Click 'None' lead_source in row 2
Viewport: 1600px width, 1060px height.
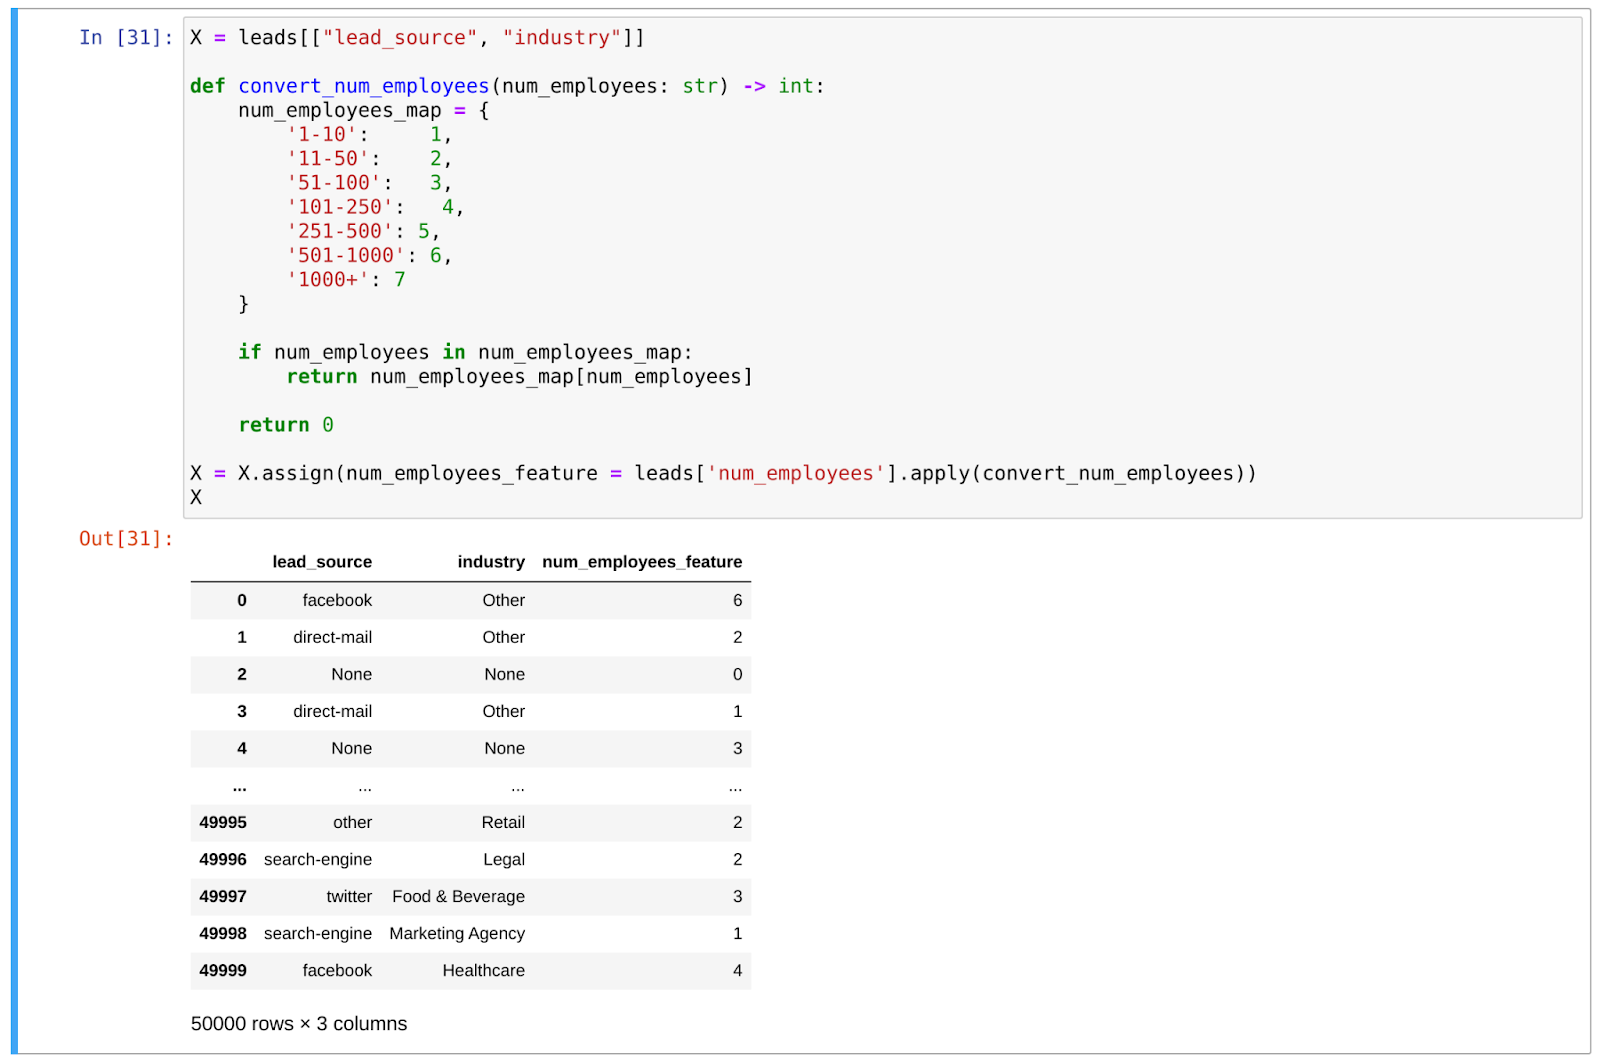352,674
